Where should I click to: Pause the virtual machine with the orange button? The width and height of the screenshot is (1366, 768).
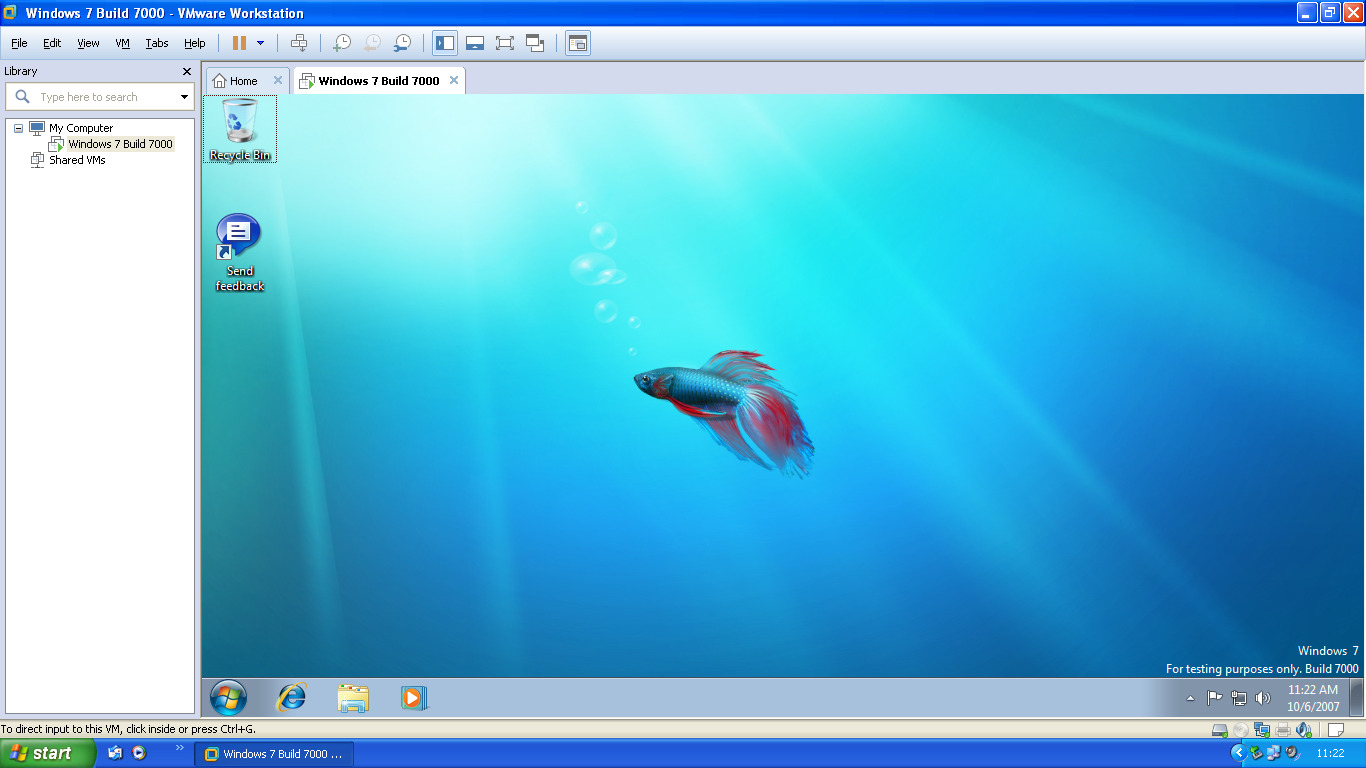239,43
